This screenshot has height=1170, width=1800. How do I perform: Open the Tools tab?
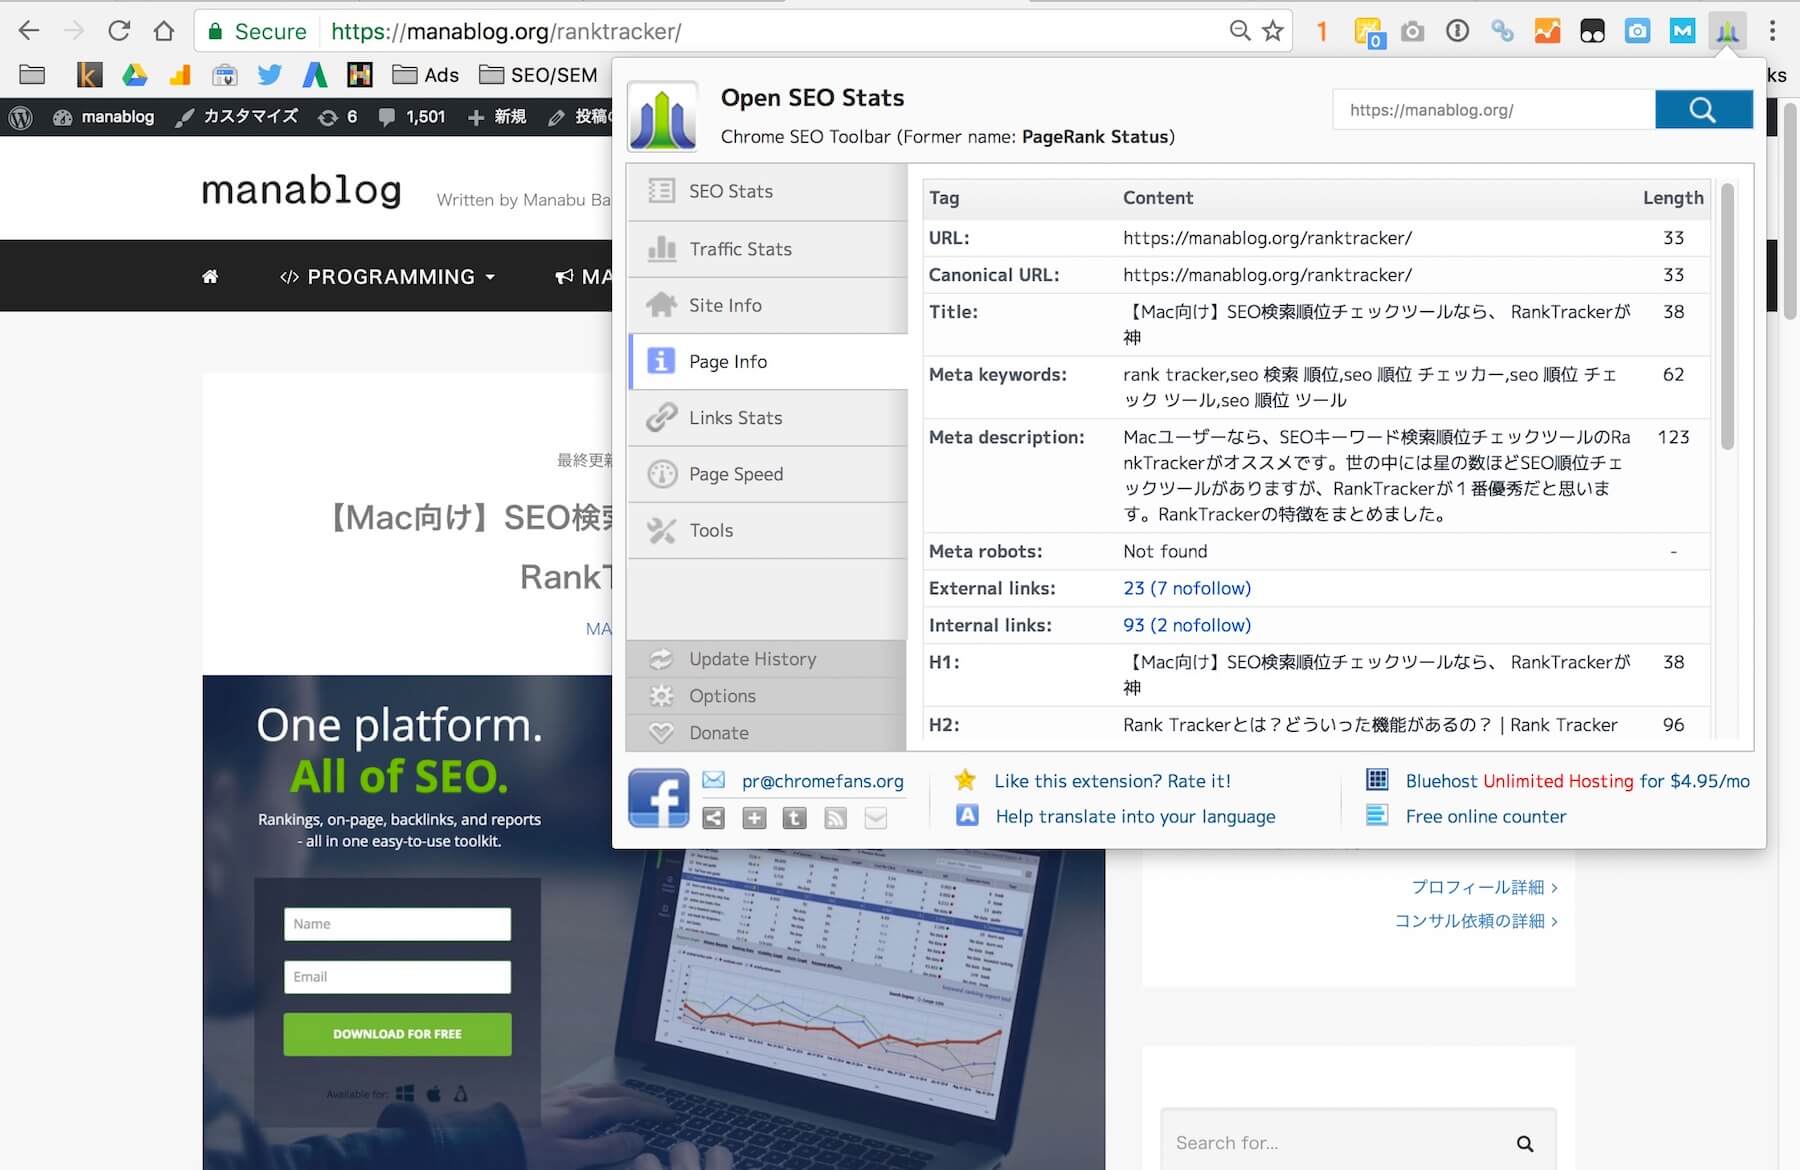click(767, 530)
